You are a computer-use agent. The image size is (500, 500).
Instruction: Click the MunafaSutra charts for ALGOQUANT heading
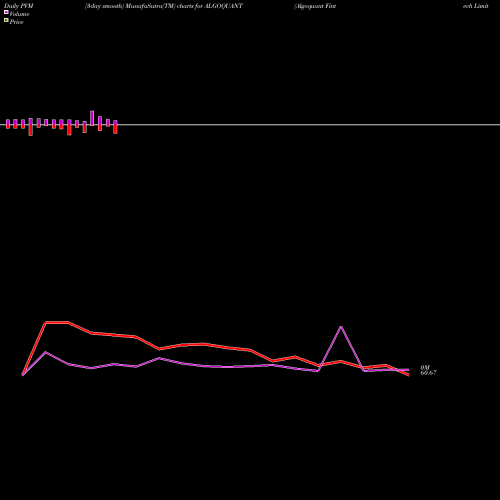tap(164, 6)
